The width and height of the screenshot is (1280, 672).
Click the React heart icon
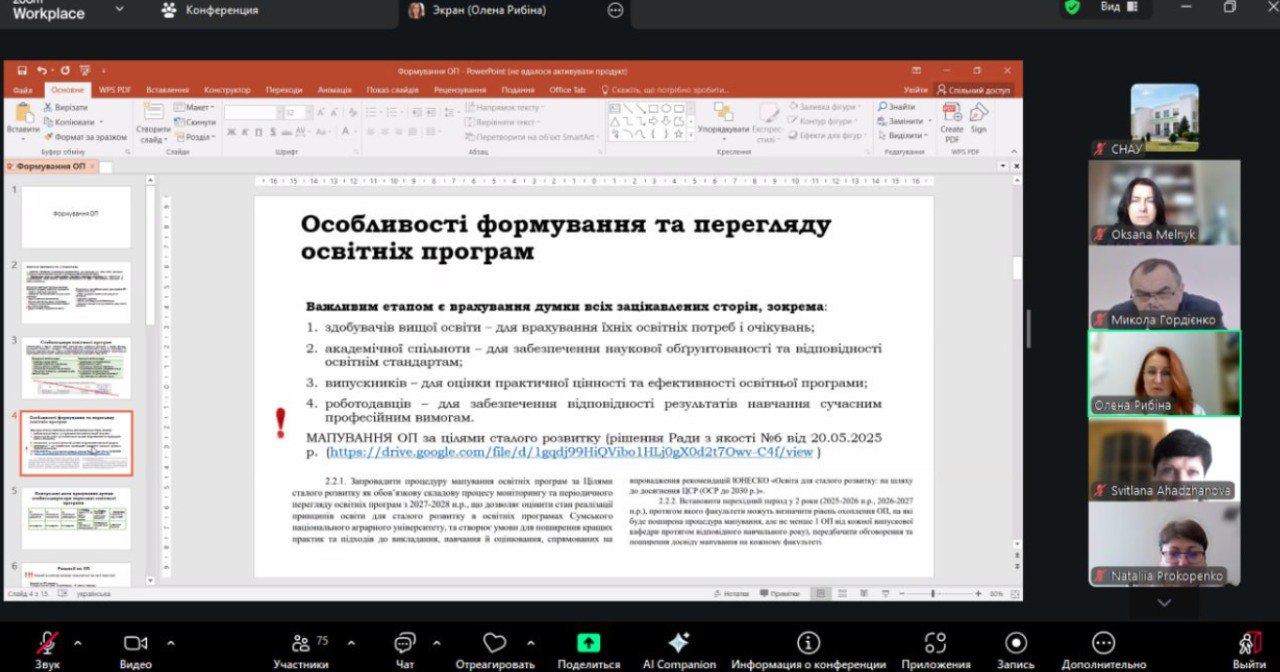tap(494, 643)
